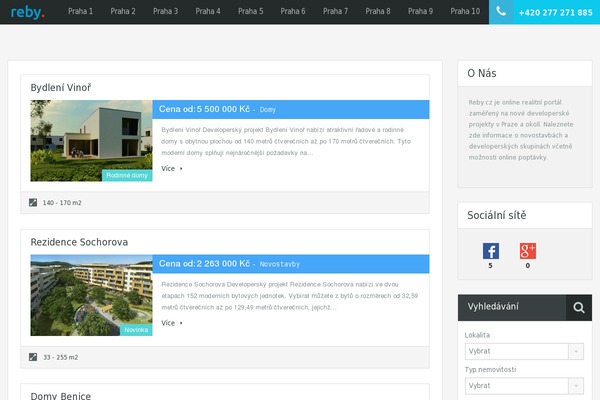The width and height of the screenshot is (600, 400).
Task: Click the 33 - 255 m2 area text
Action: click(x=60, y=358)
